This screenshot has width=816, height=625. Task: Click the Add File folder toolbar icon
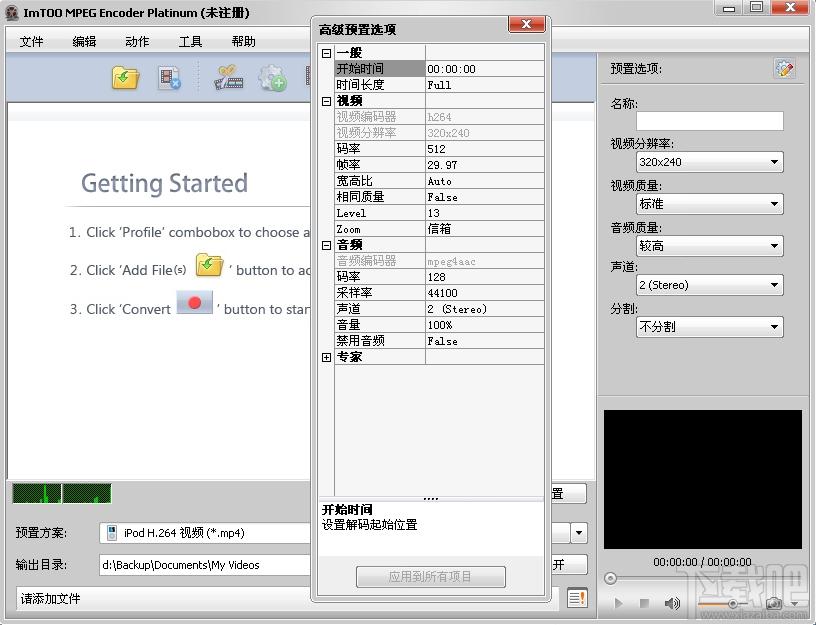tap(125, 79)
